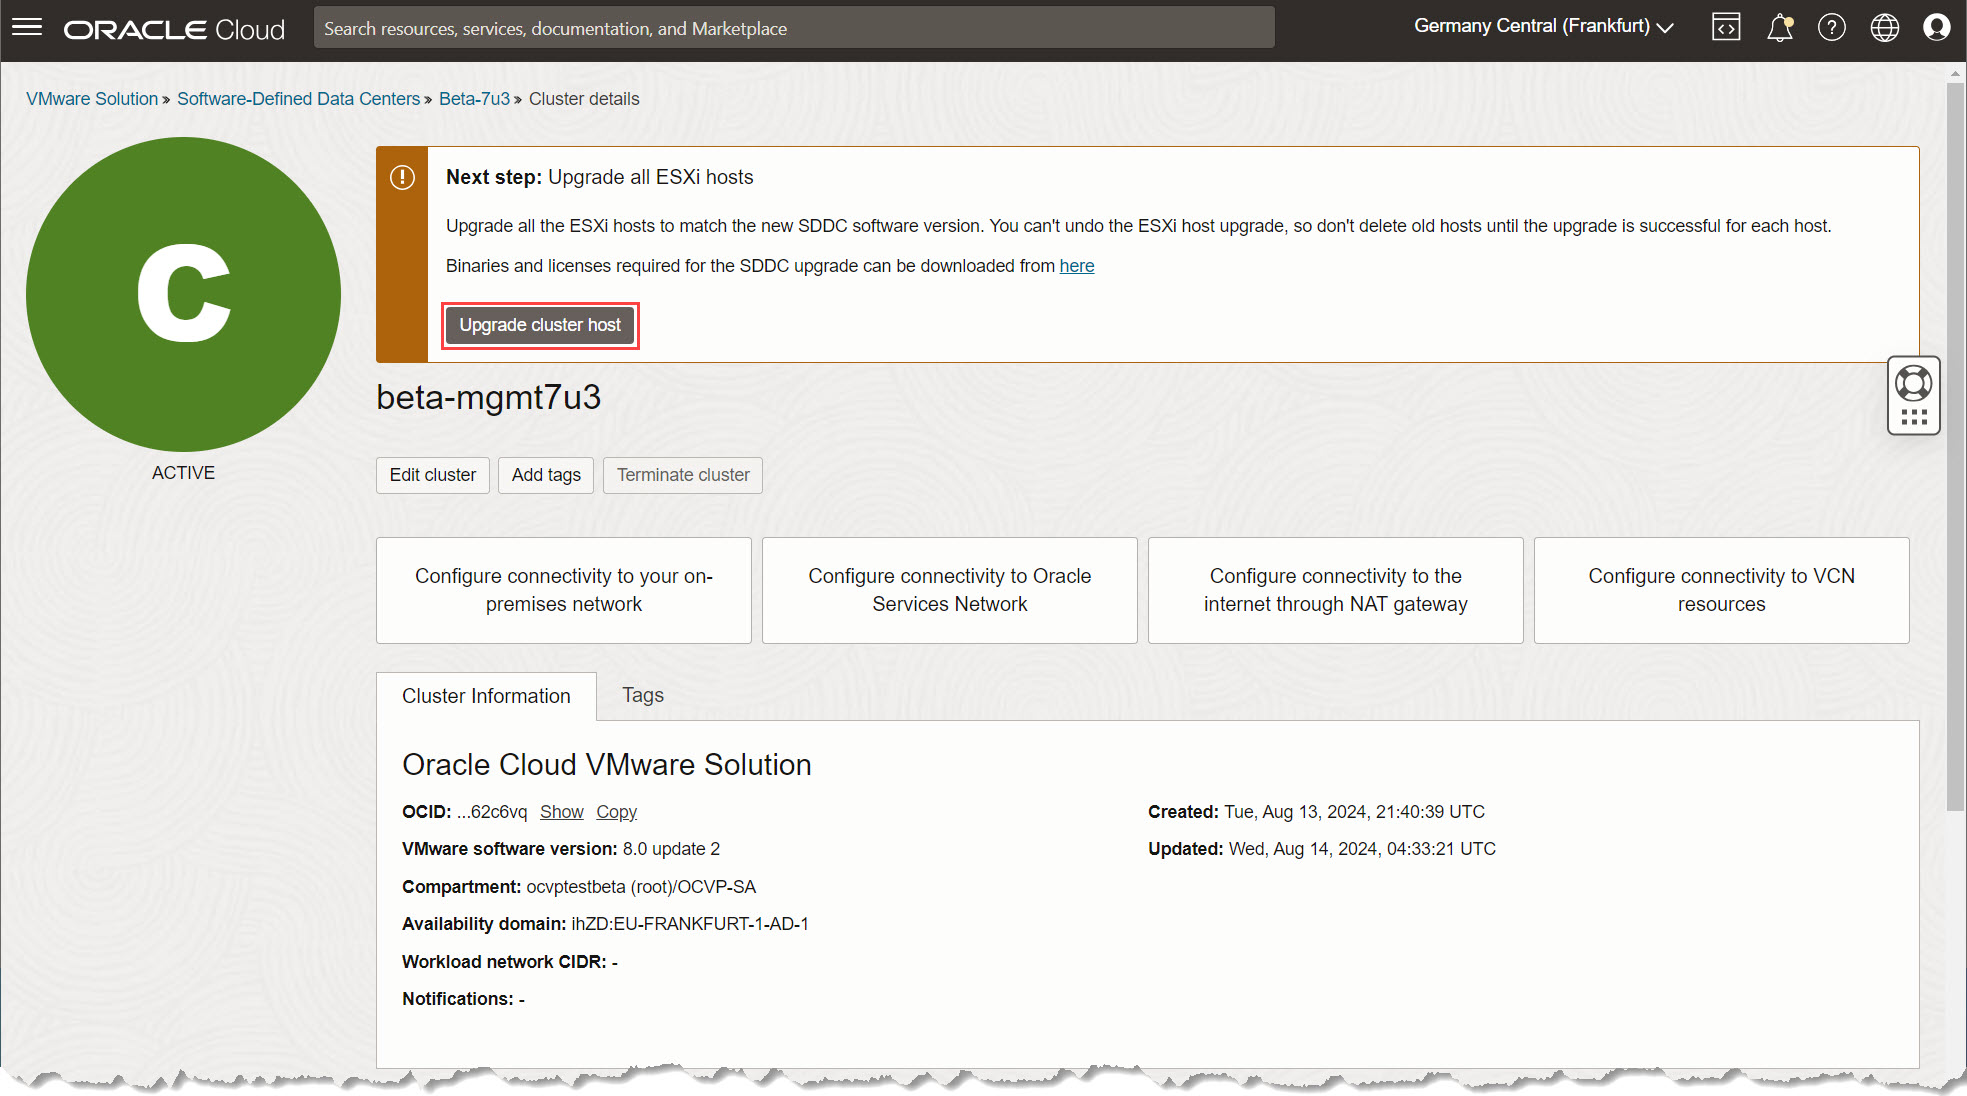The image size is (1967, 1096).
Task: Select the Cluster Information tab
Action: tap(486, 696)
